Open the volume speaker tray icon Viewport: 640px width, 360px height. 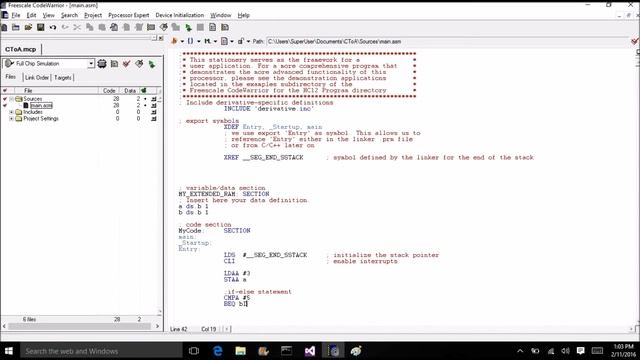(x=565, y=351)
